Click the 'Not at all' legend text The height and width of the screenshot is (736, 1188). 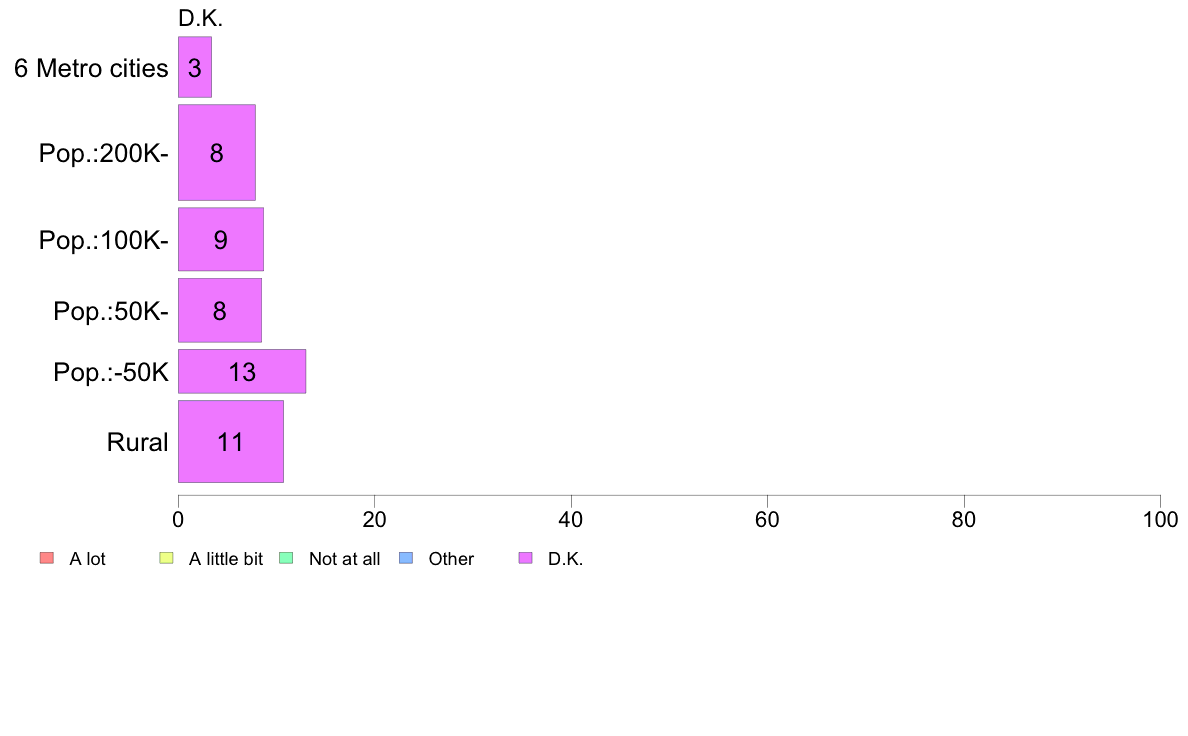(344, 559)
